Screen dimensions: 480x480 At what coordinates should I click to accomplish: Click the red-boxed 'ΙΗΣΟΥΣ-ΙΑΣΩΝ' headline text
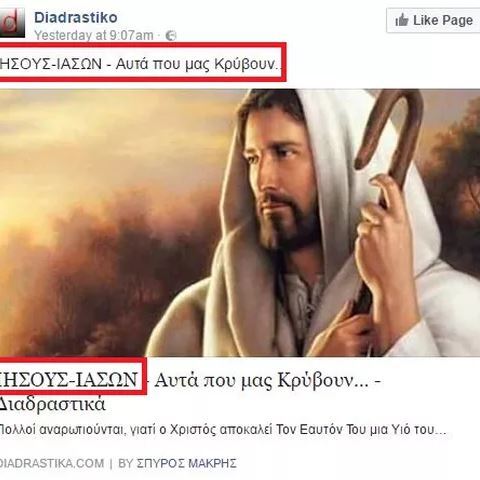click(69, 380)
